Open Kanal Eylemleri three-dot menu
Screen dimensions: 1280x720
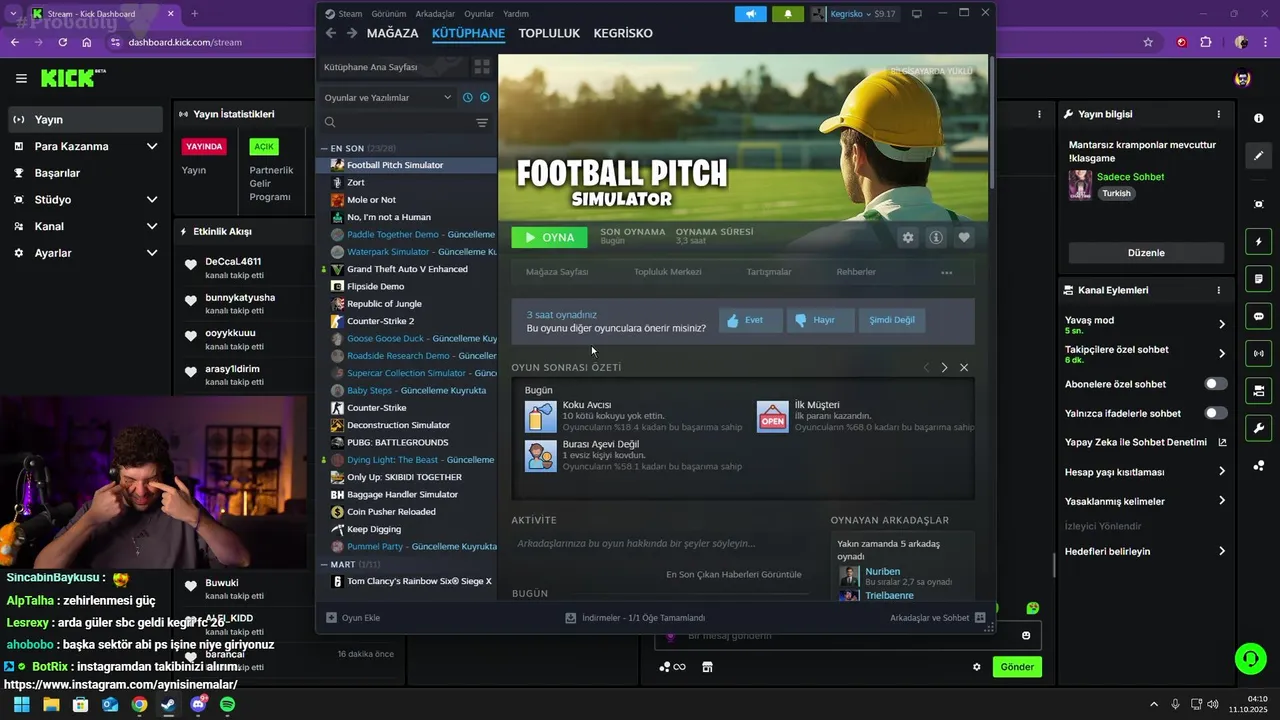pyautogui.click(x=1218, y=290)
